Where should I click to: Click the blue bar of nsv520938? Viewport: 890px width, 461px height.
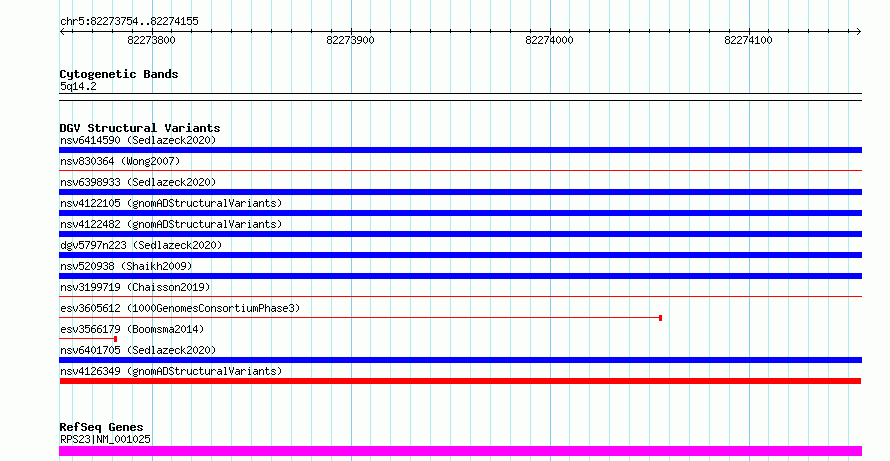[x=460, y=276]
